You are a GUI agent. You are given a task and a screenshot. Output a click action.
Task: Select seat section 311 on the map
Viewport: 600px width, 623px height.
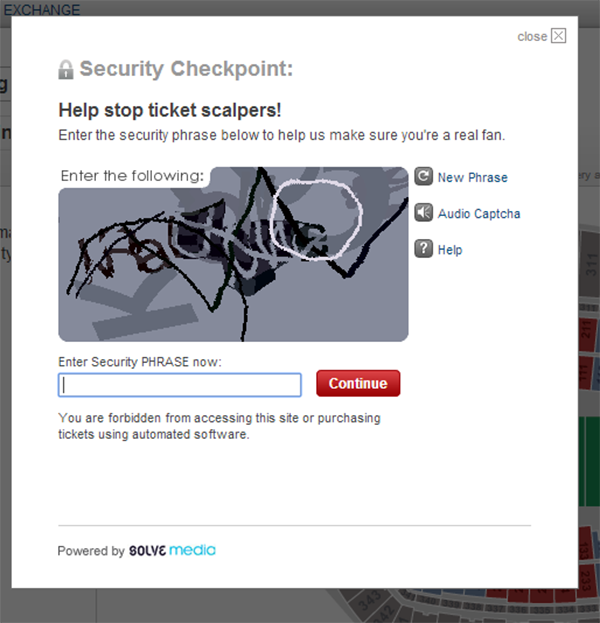tap(589, 264)
